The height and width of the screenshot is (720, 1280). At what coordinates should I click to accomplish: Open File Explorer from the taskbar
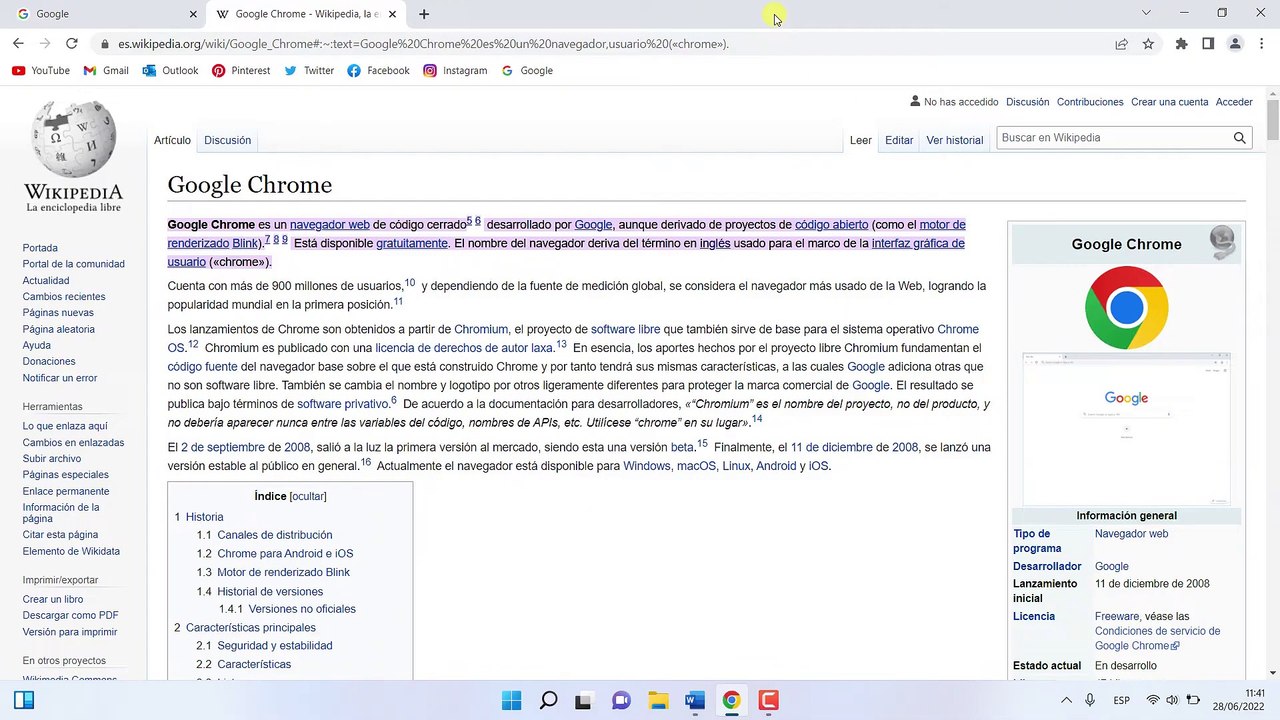point(658,700)
